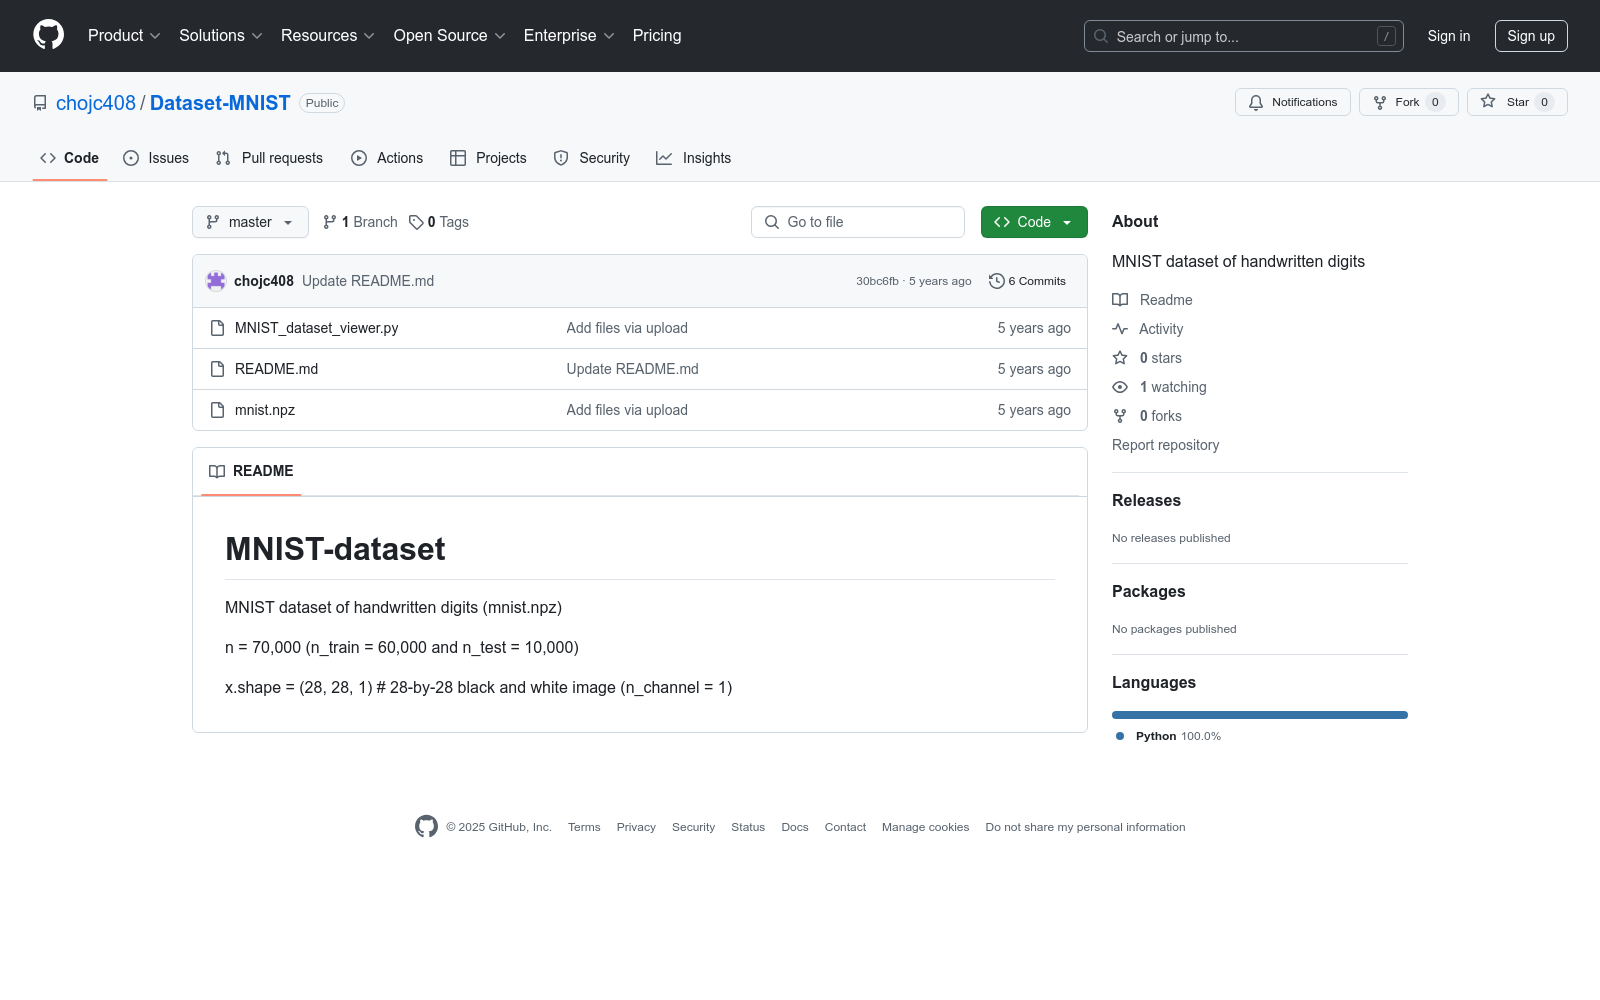Click the Sign in link
1600x1000 pixels.
1449,36
